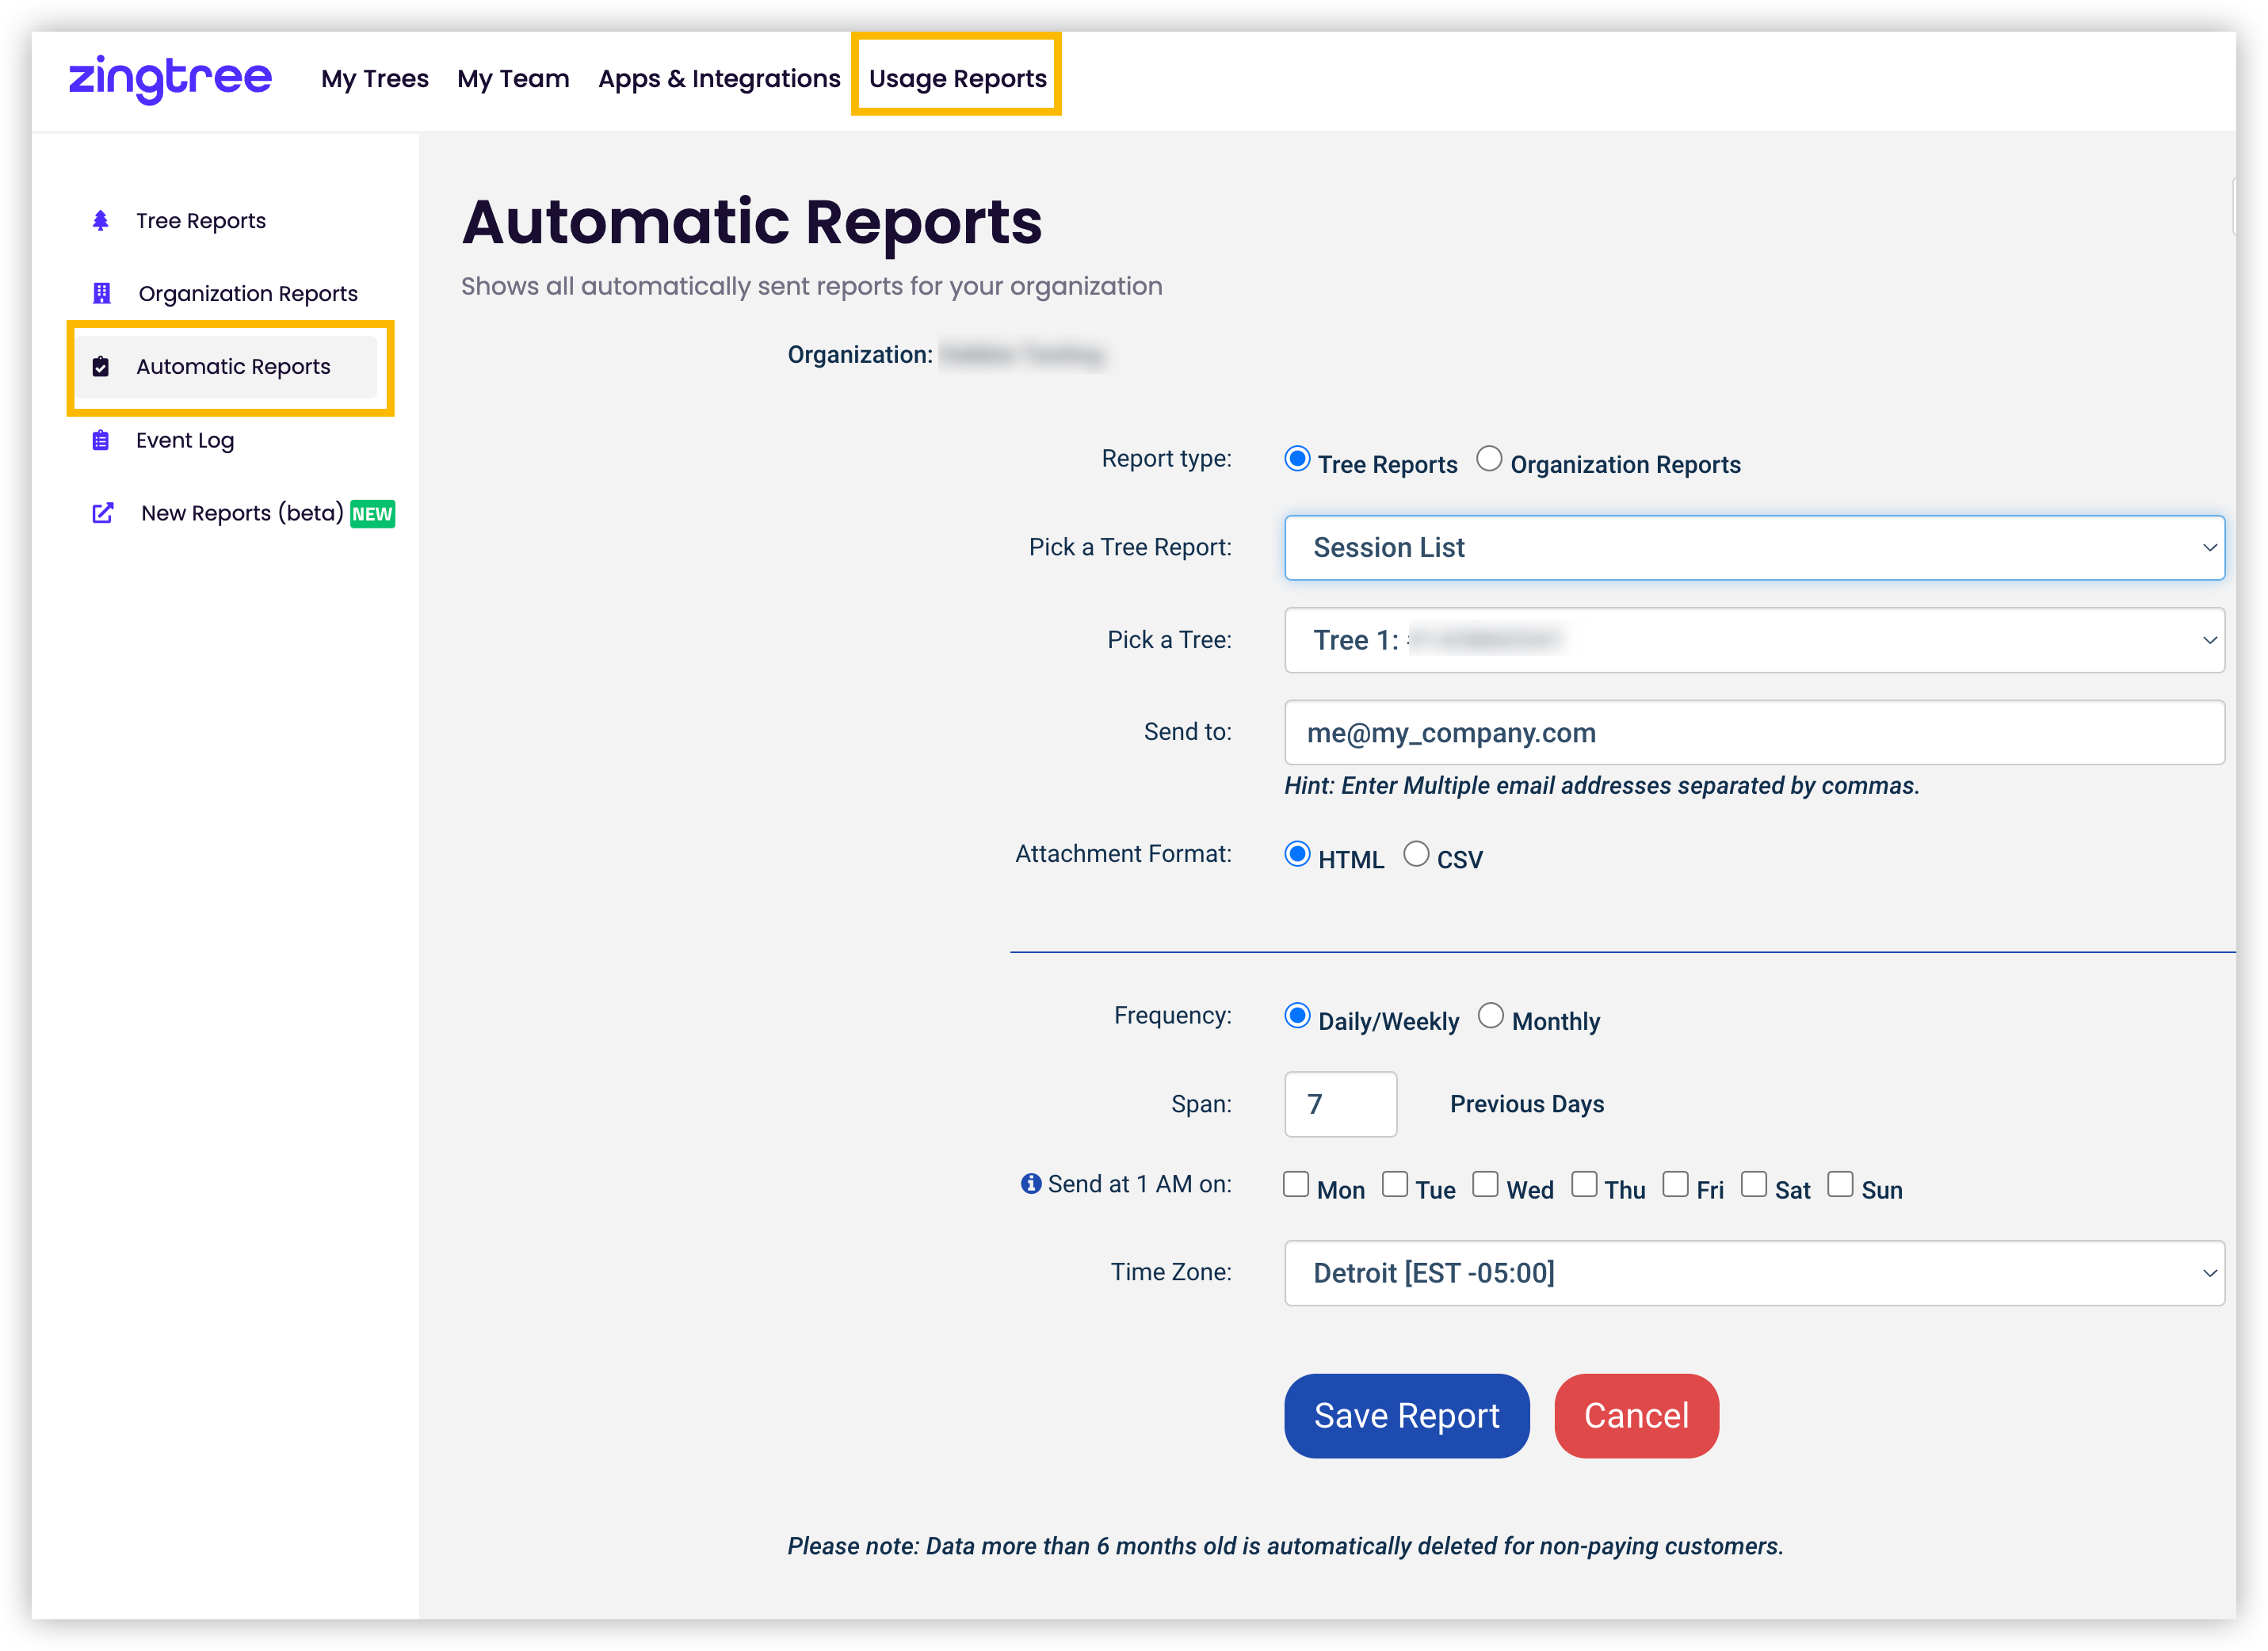This screenshot has height=1651, width=2268.
Task: Click the Automatic Reports page heading
Action: pyautogui.click(x=752, y=222)
